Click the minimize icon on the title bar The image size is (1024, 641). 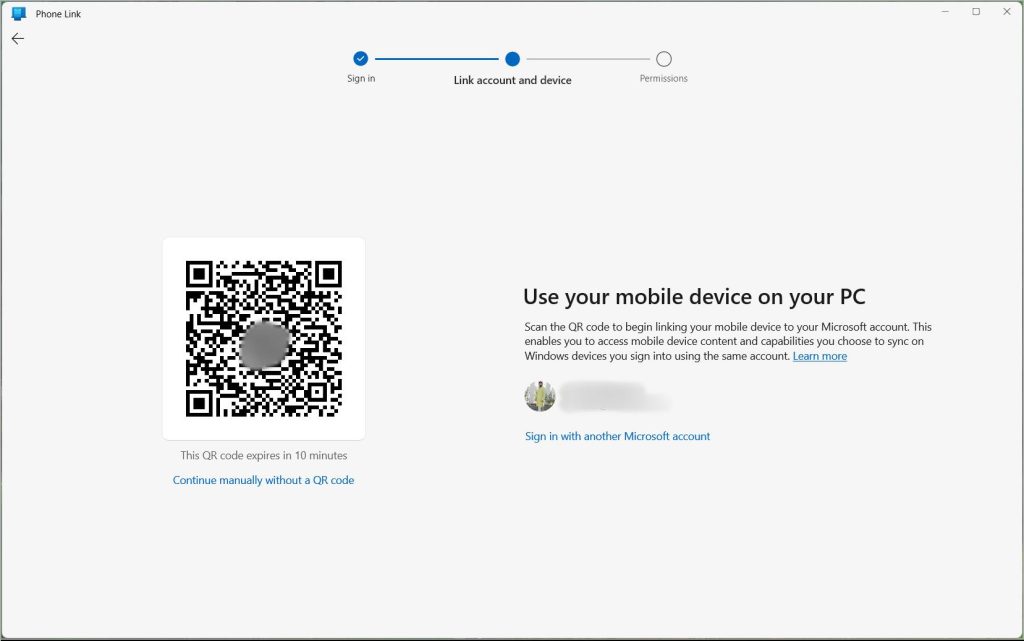pos(943,11)
